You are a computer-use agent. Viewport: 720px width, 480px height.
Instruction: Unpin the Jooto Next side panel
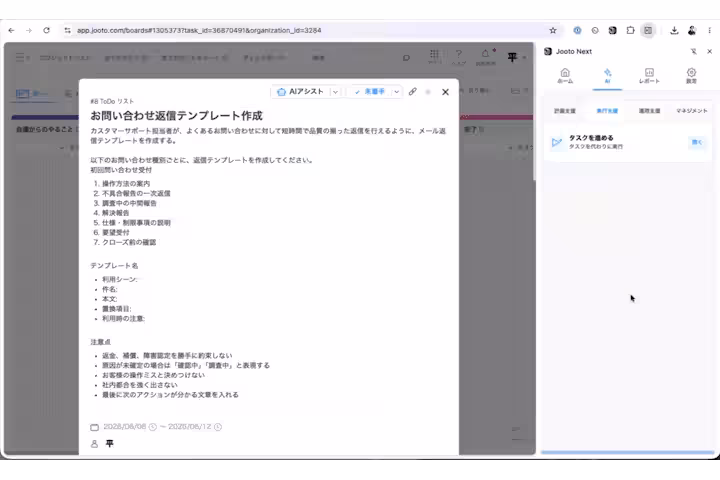pos(693,51)
